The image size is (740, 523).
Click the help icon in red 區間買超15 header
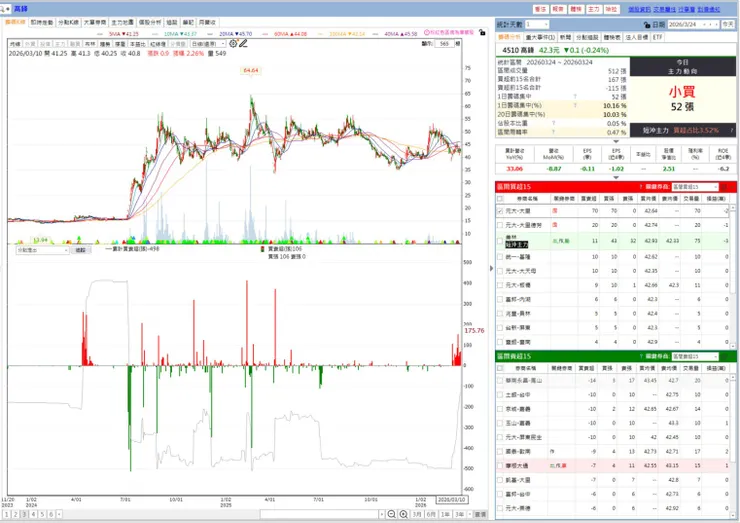click(x=641, y=187)
